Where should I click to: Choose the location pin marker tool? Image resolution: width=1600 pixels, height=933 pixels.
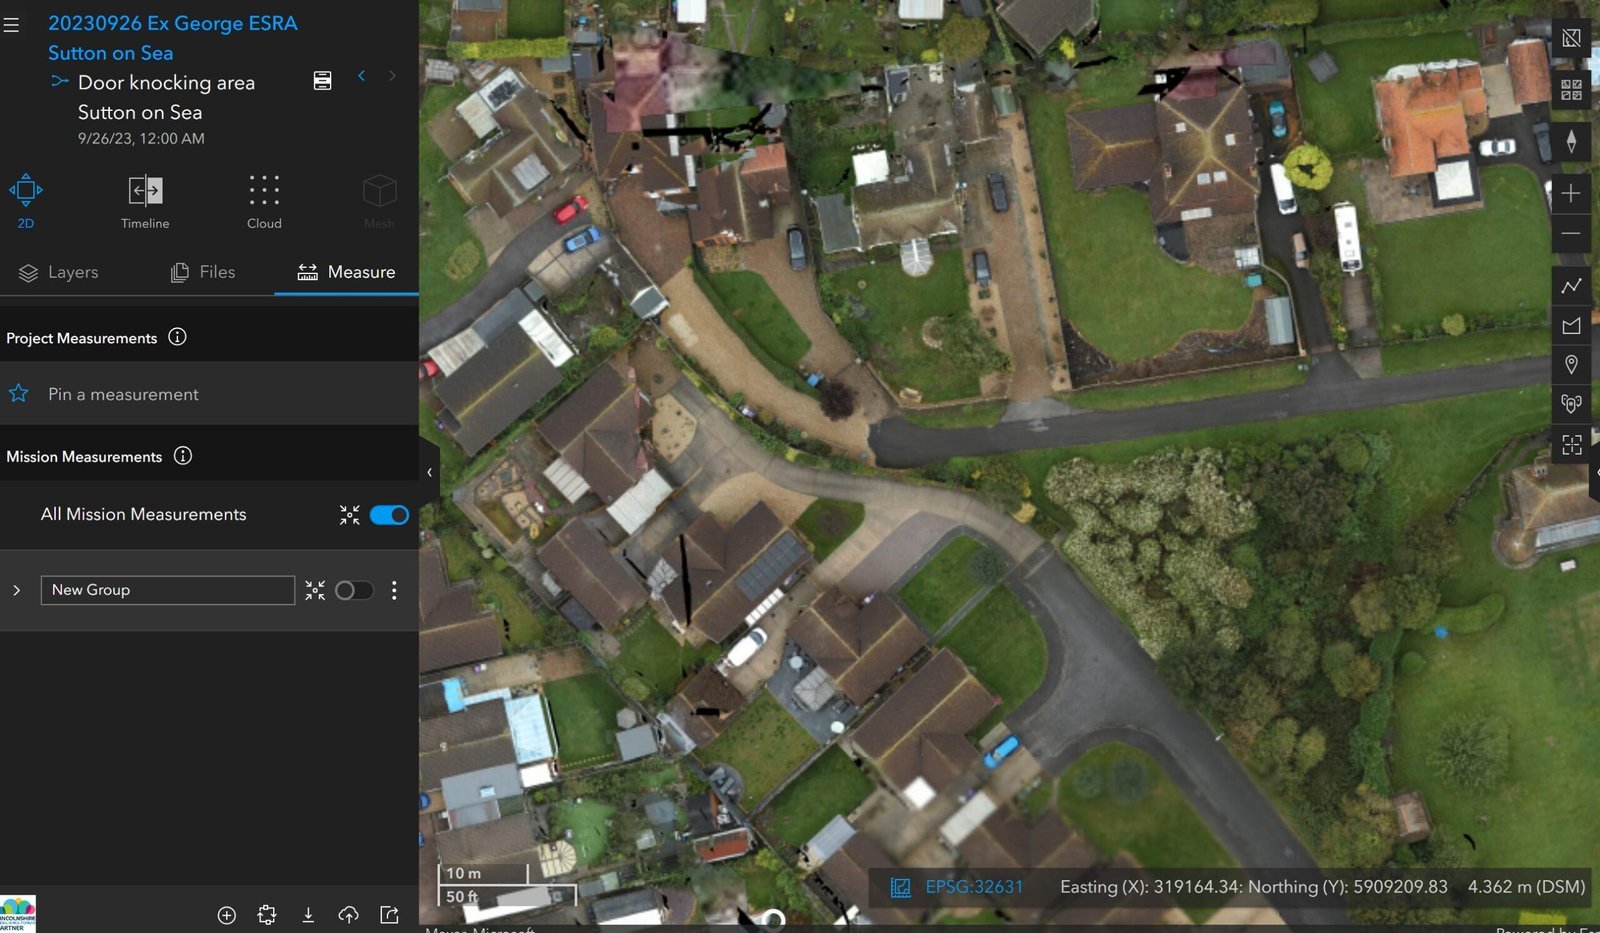(x=1571, y=365)
